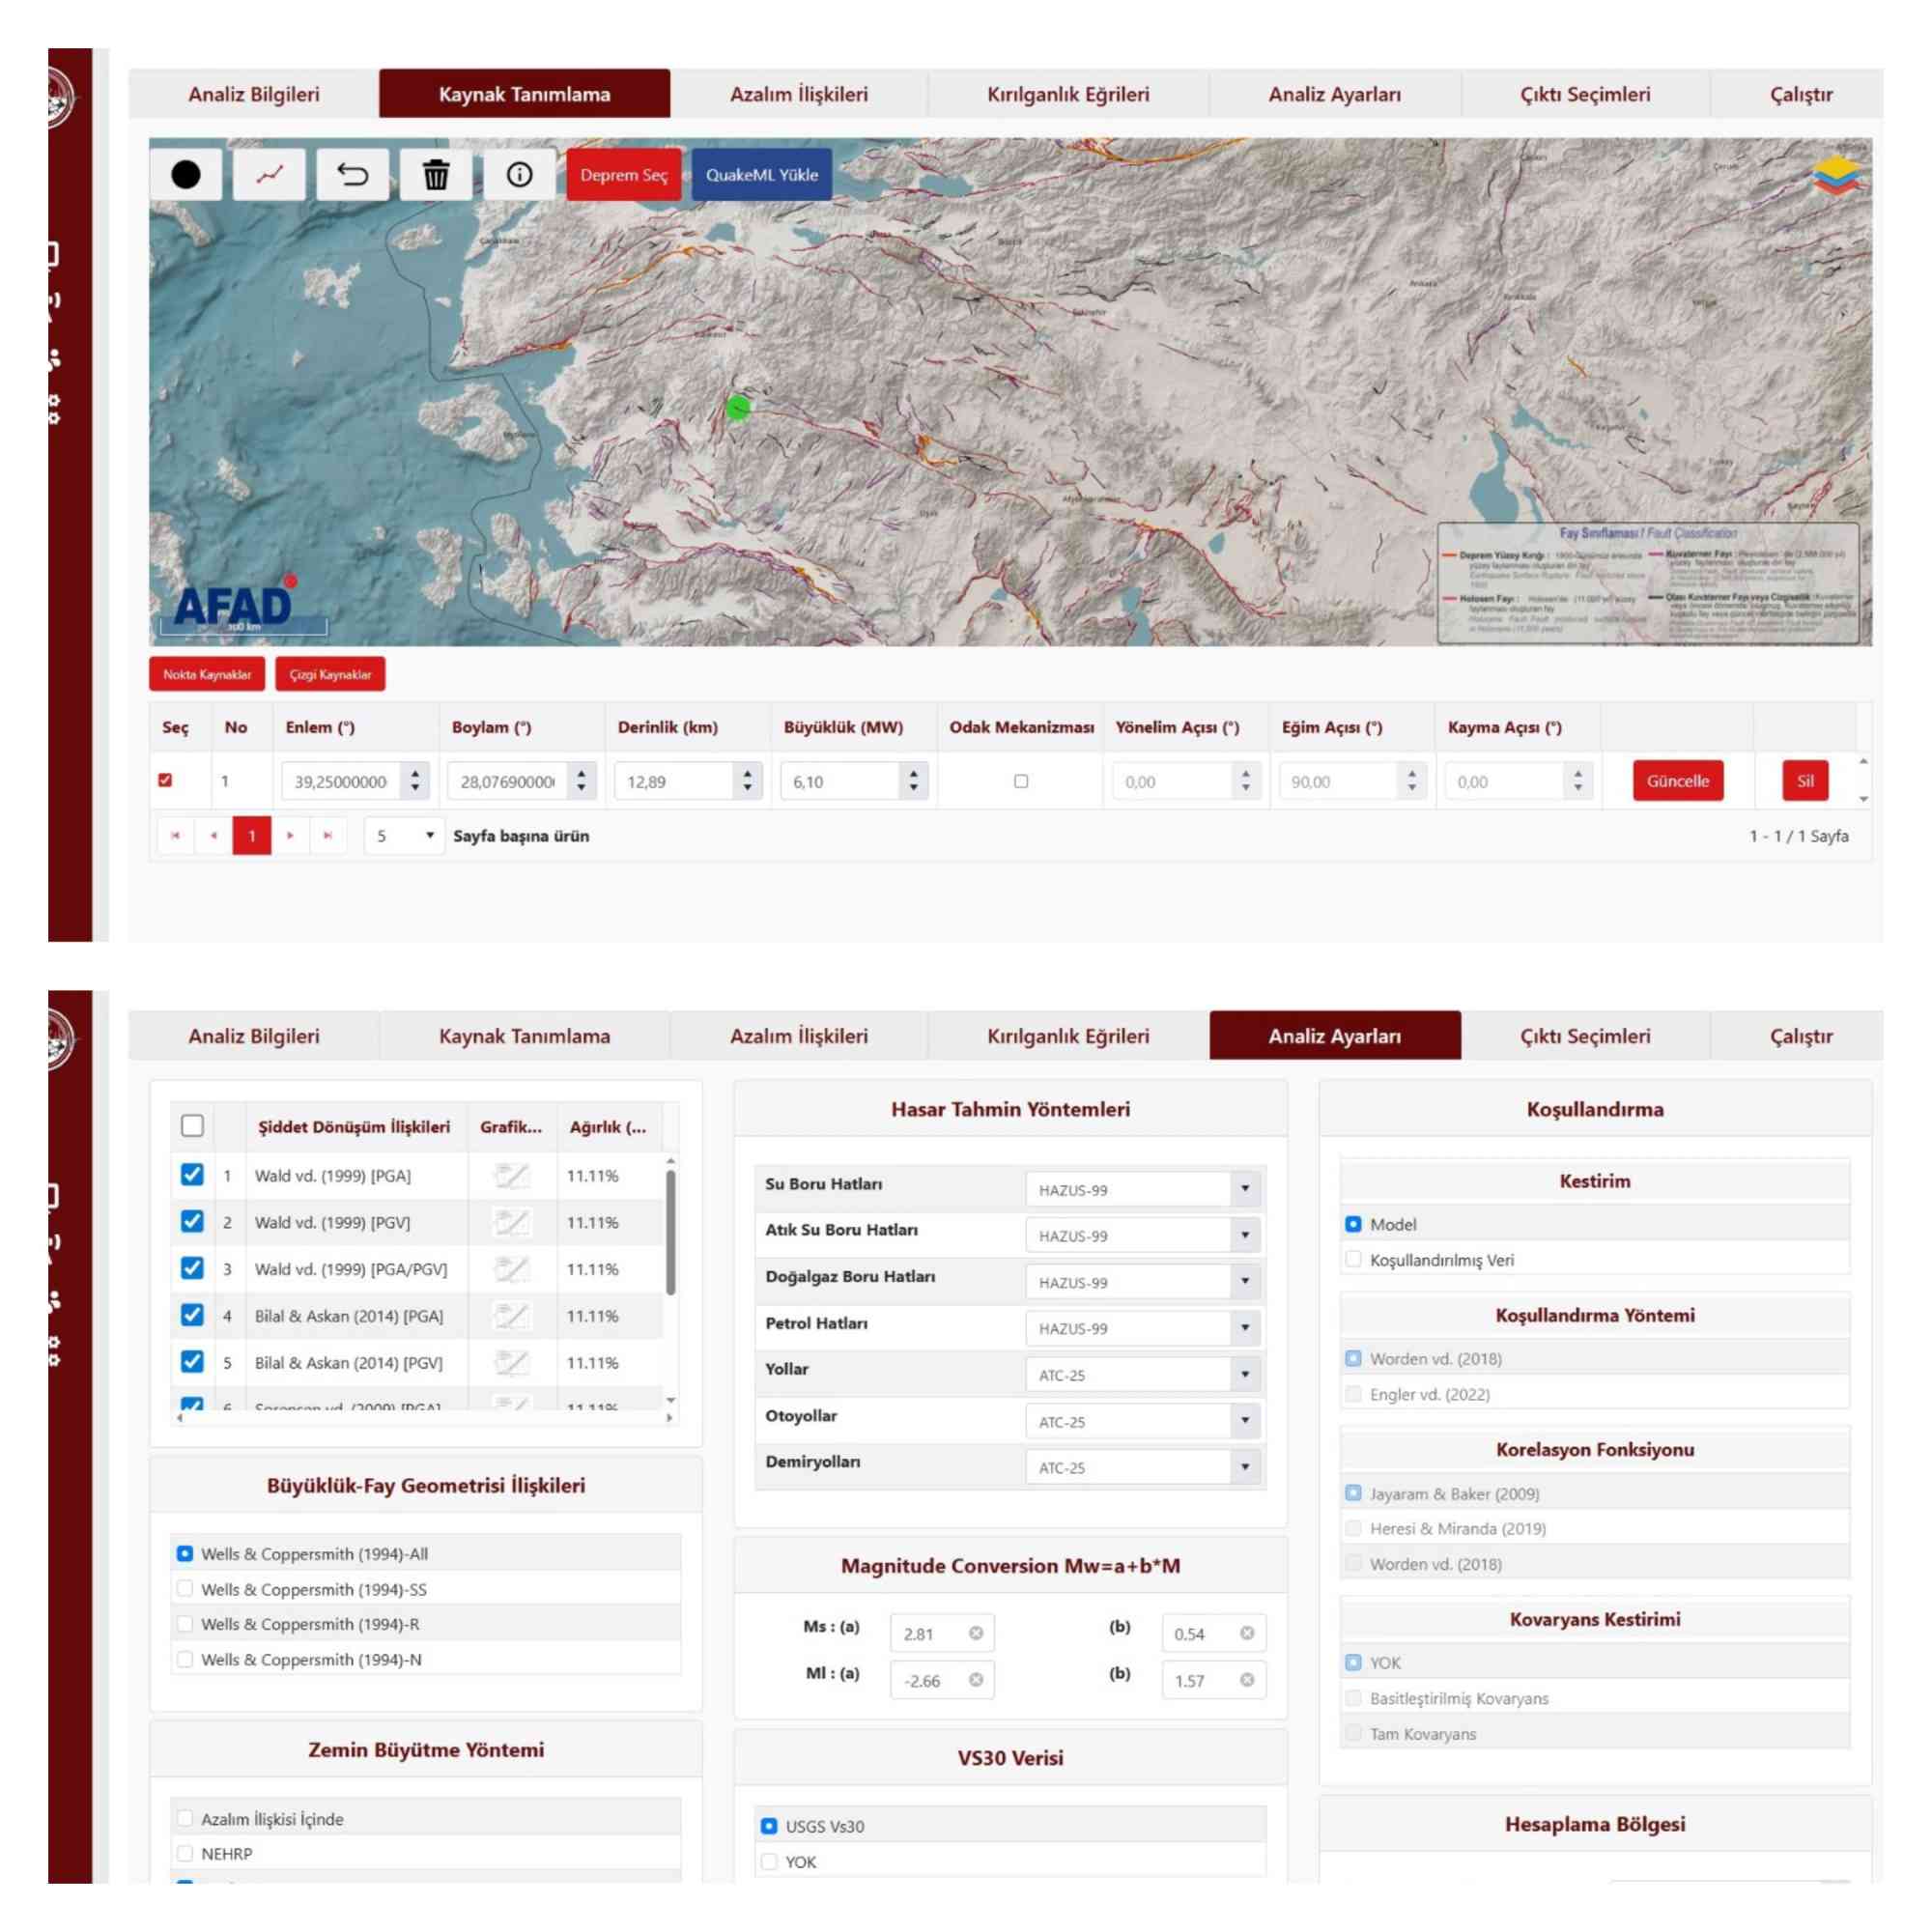Open Petrol Hatları method dropdown
The image size is (1932, 1932).
[1245, 1328]
